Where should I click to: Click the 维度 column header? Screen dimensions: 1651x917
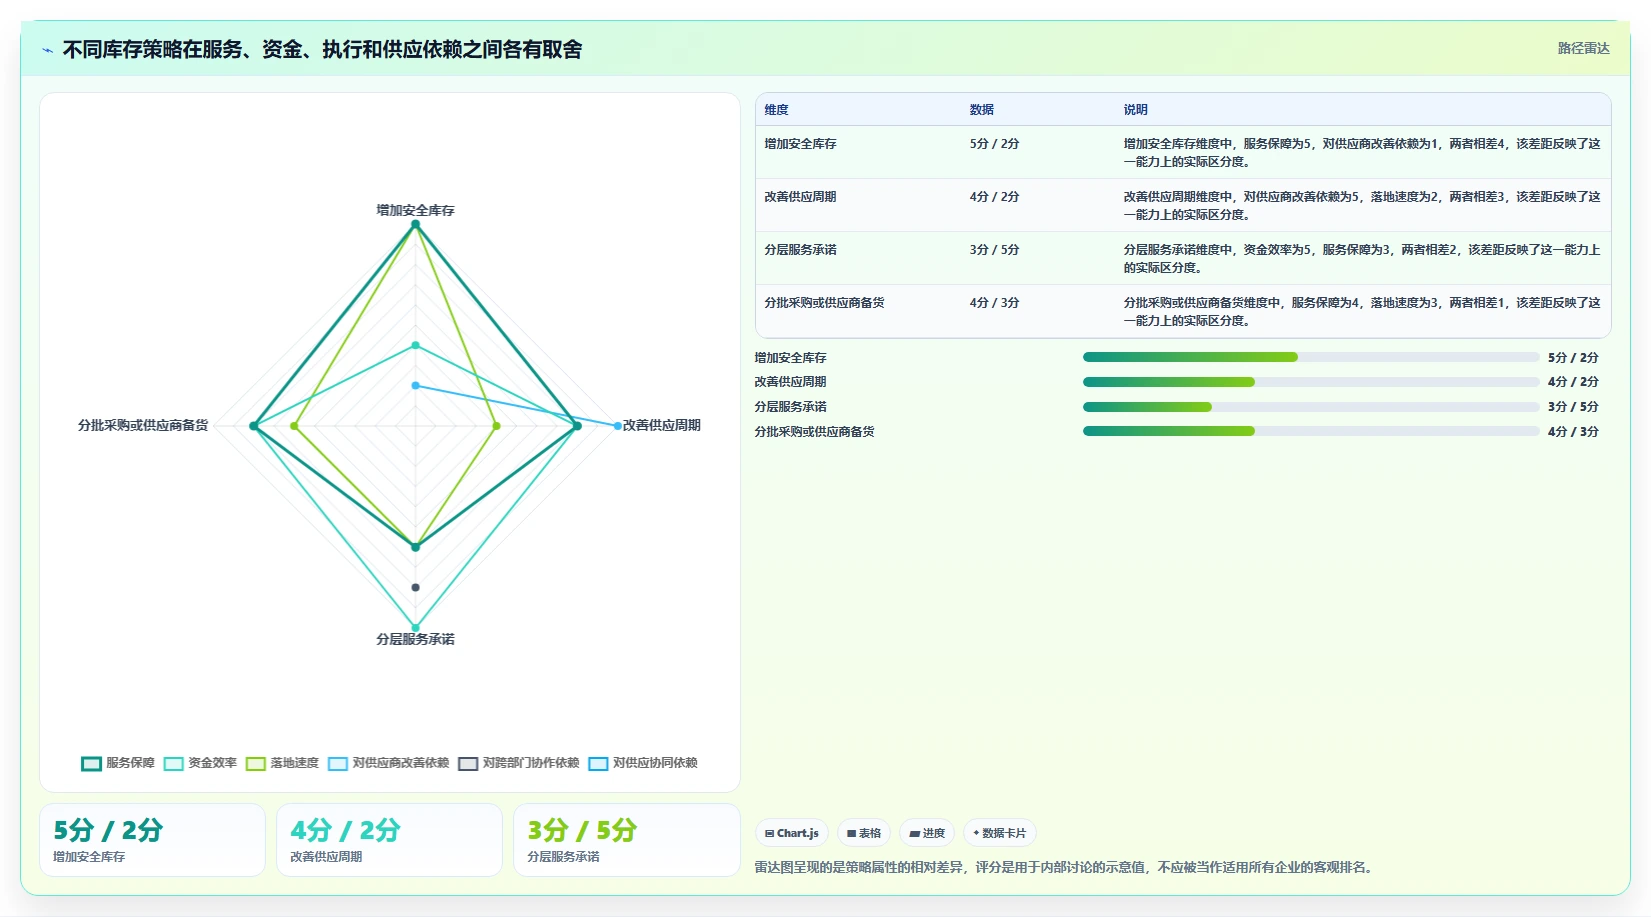click(x=776, y=110)
